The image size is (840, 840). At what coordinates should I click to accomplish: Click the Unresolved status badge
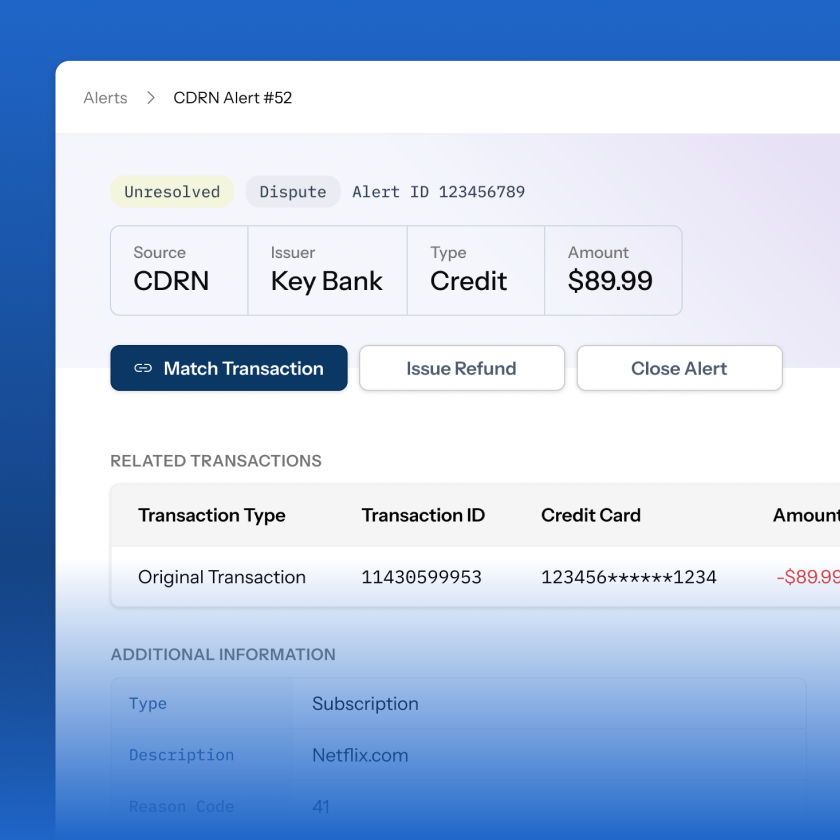172,192
